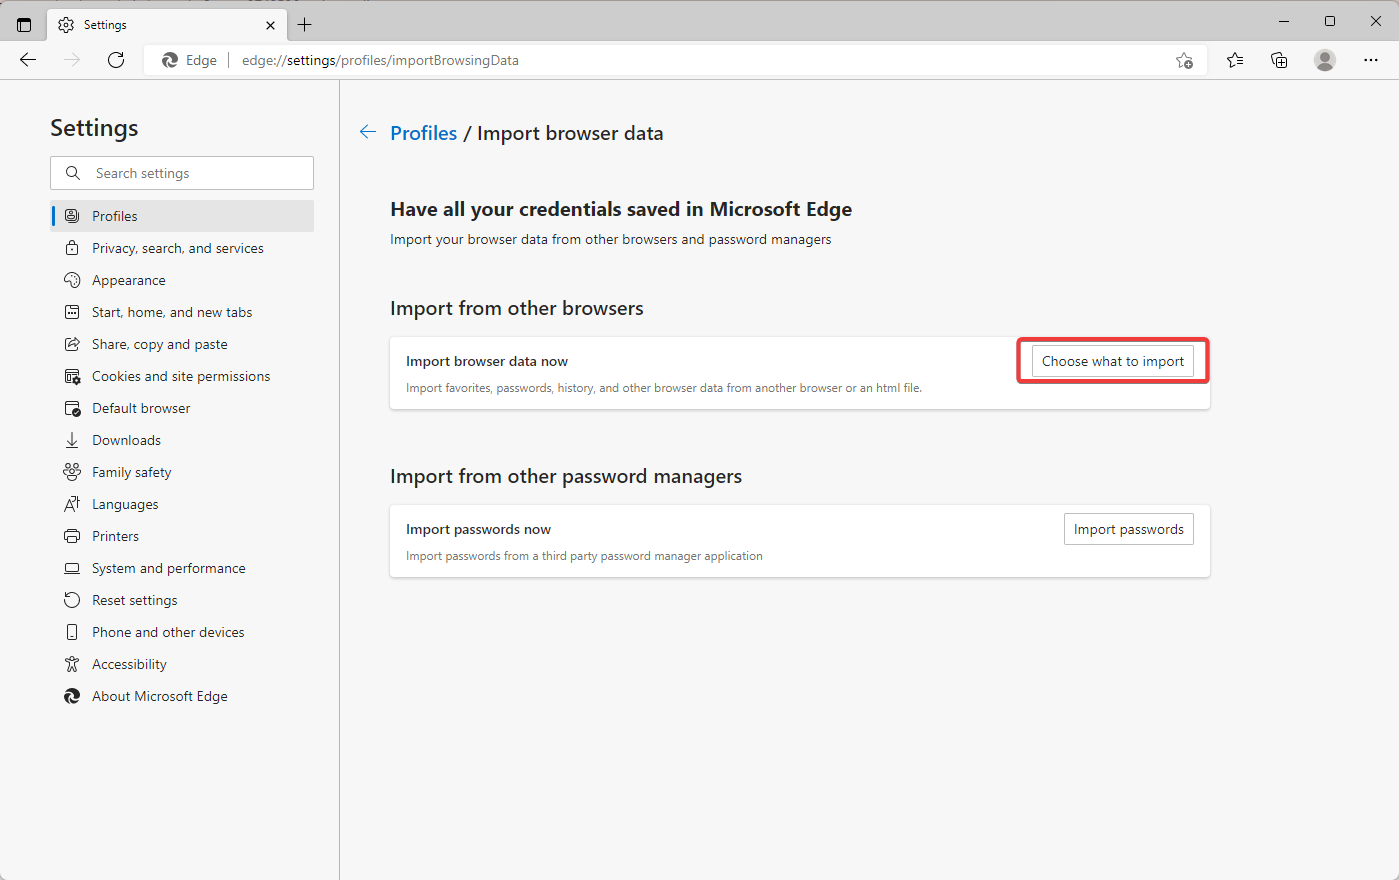This screenshot has height=880, width=1399.
Task: Click the Import passwords button
Action: click(x=1128, y=529)
